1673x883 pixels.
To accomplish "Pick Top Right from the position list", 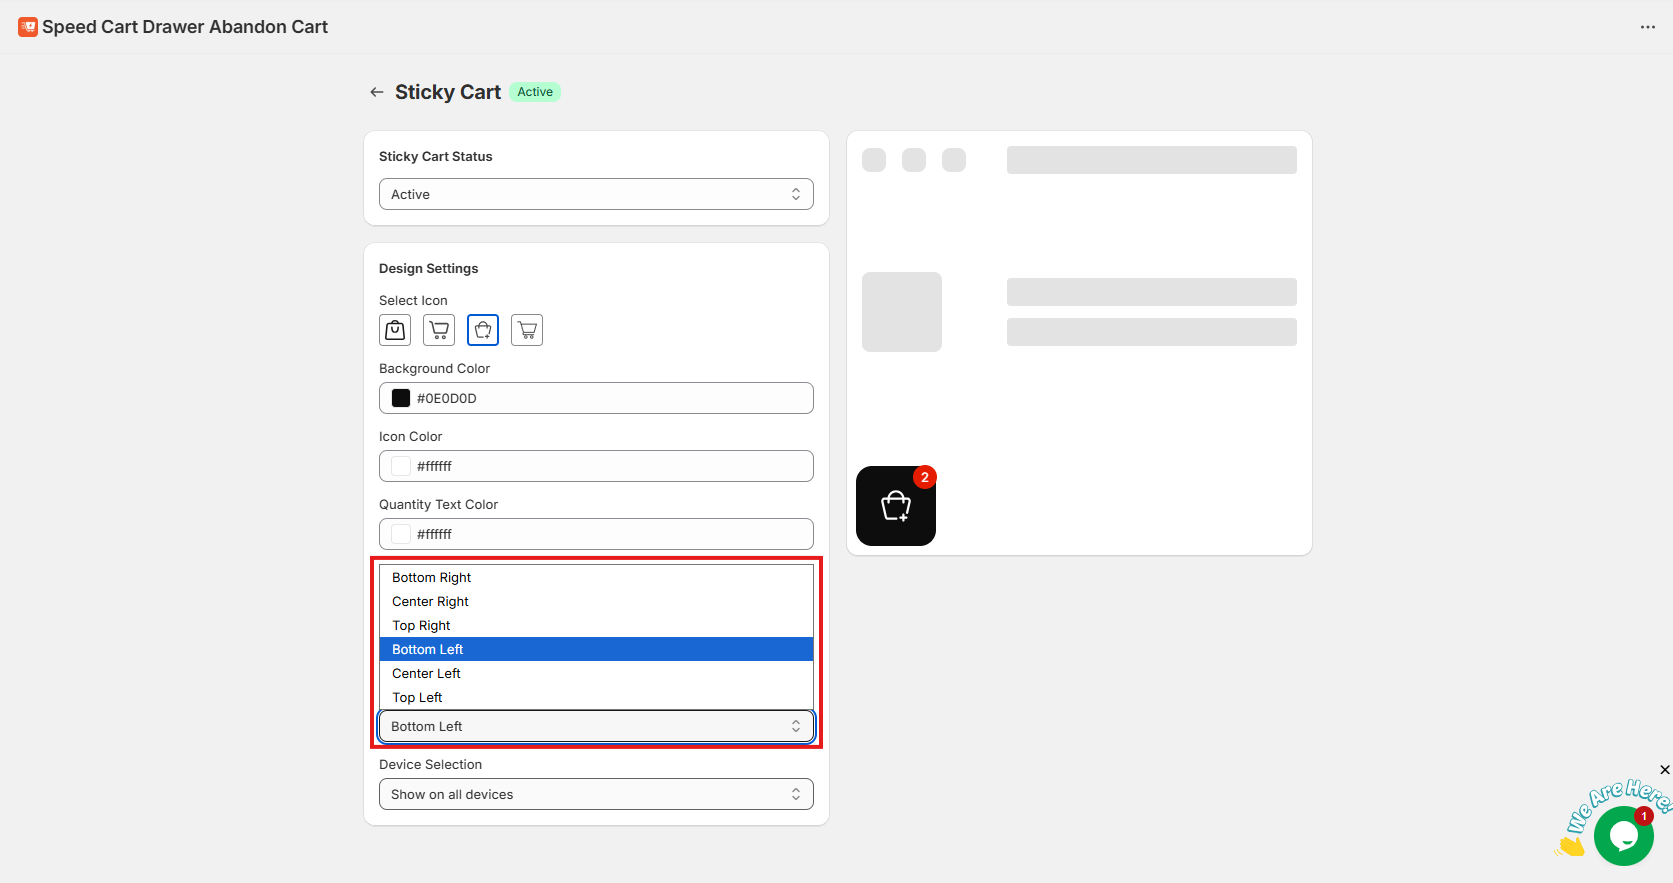I will click(422, 626).
